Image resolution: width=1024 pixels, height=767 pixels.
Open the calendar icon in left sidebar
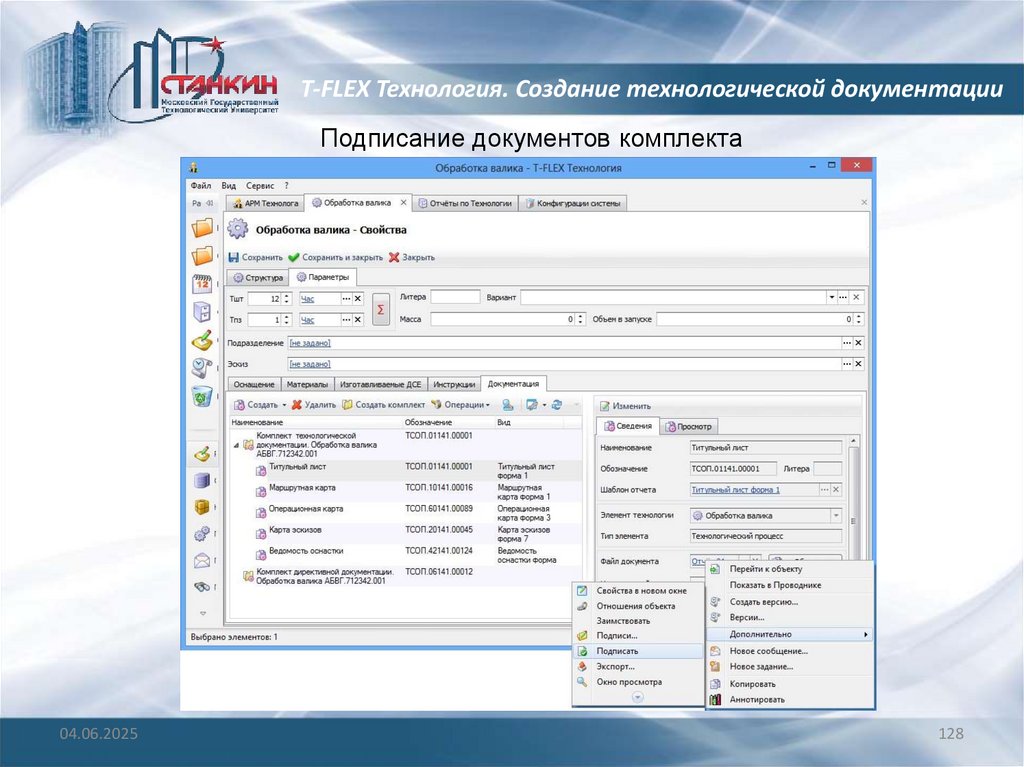202,284
